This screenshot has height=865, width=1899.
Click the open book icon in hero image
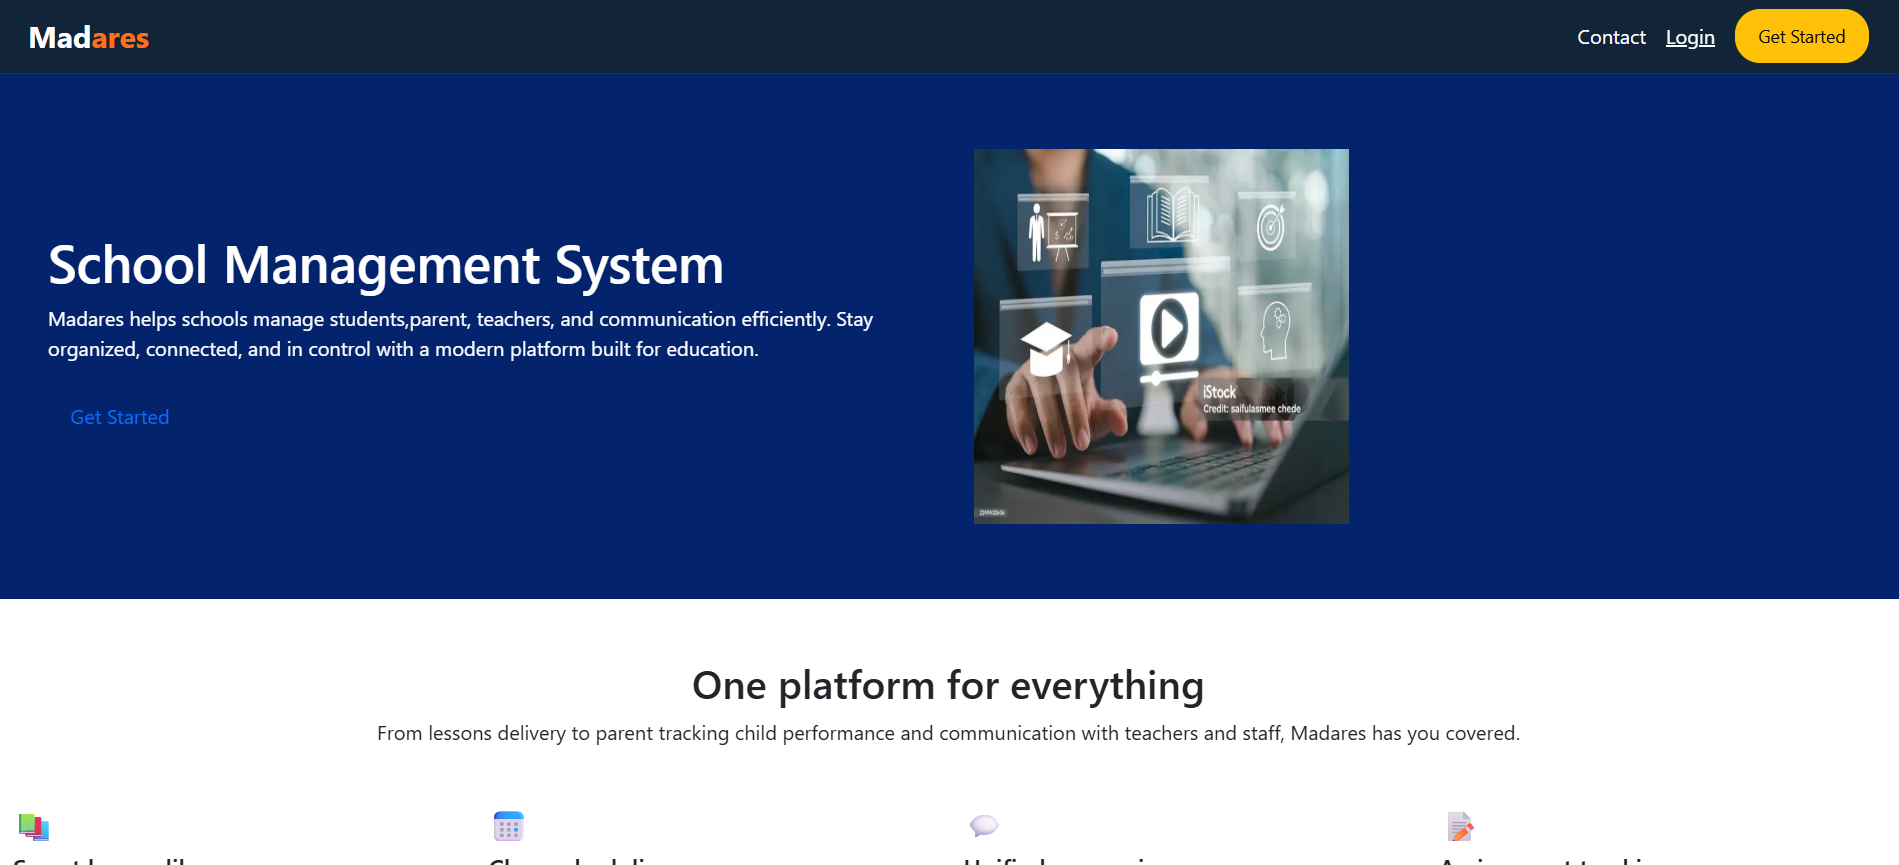[x=1172, y=214]
